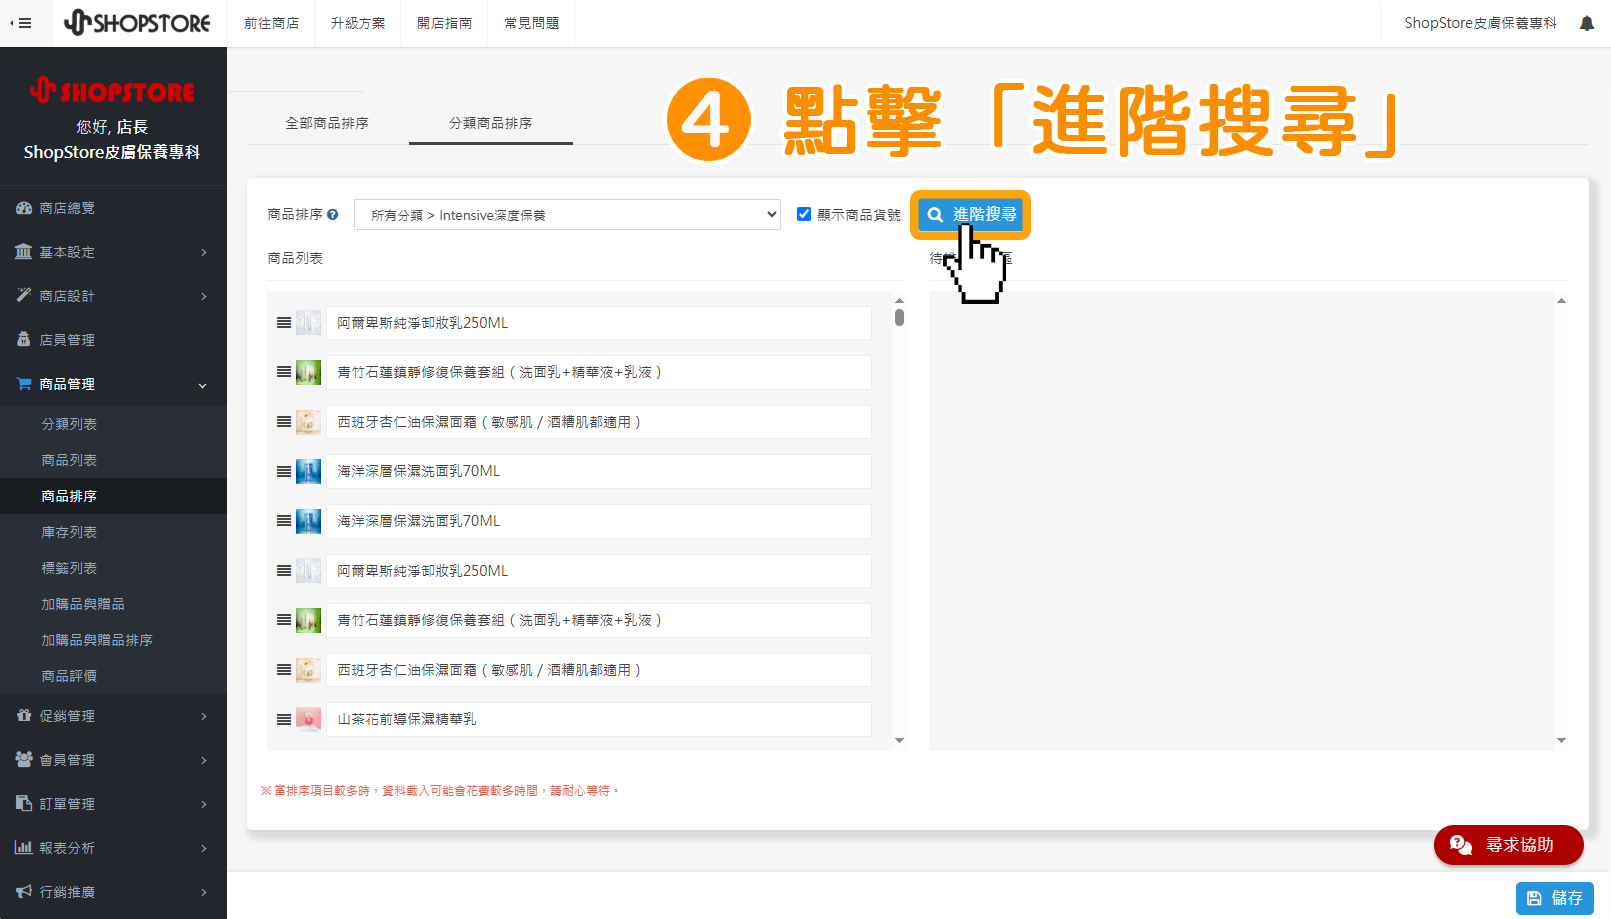Expand 商店設計 submenu chevron
1611x919 pixels.
pos(203,296)
